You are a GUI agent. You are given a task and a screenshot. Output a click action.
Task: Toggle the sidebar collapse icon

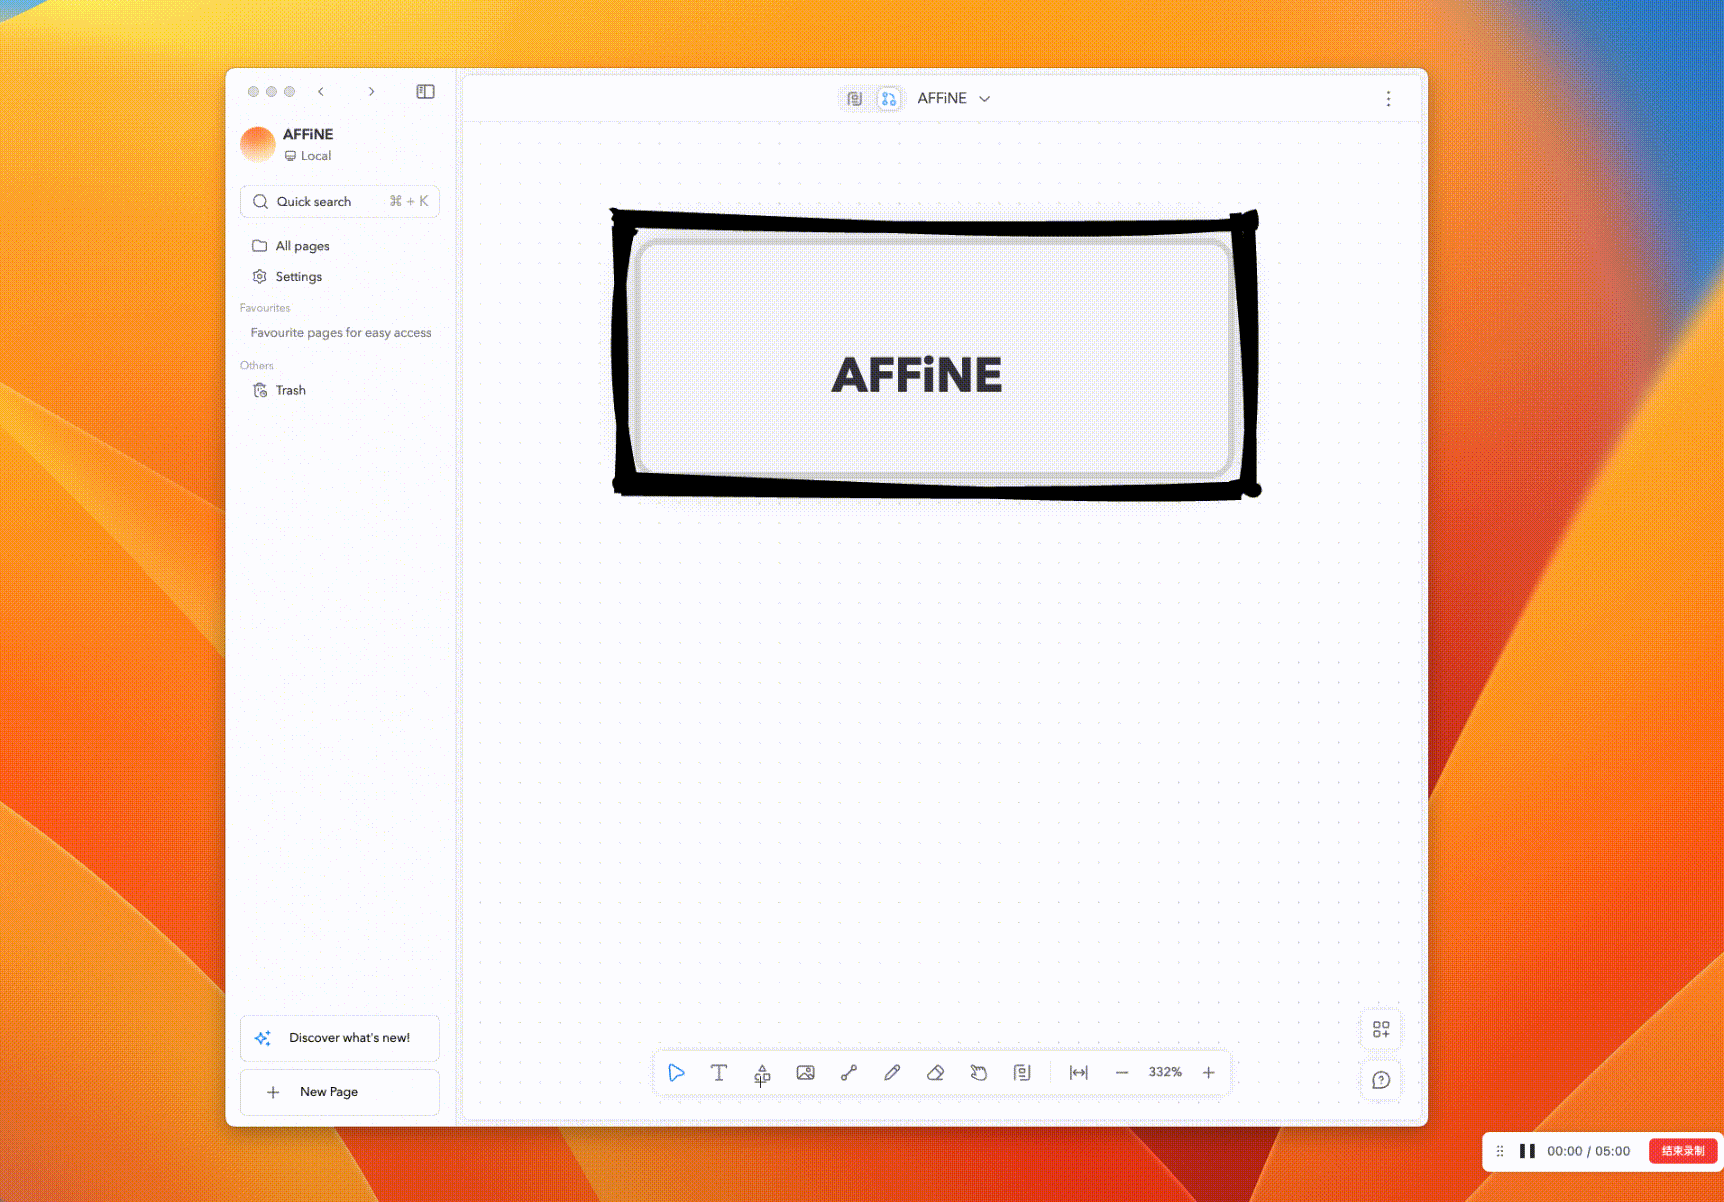click(x=425, y=91)
